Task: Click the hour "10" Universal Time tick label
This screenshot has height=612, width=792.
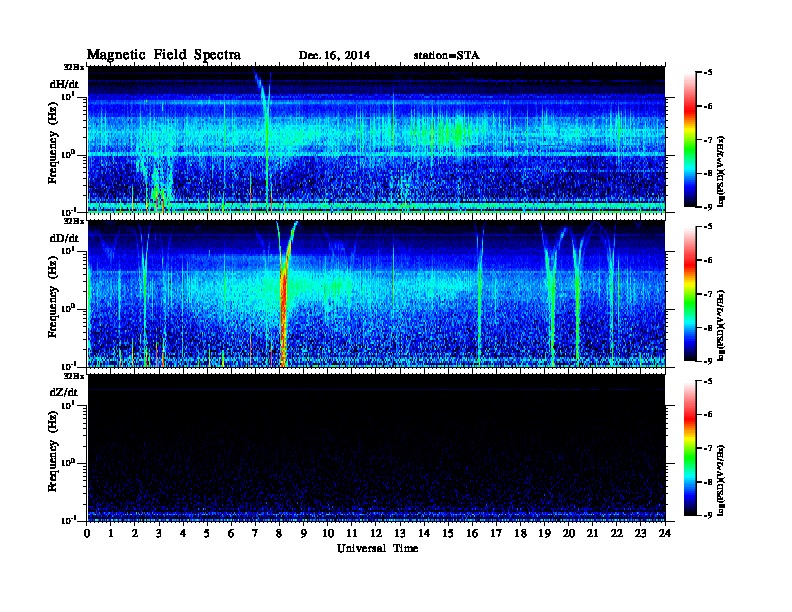Action: [x=328, y=533]
